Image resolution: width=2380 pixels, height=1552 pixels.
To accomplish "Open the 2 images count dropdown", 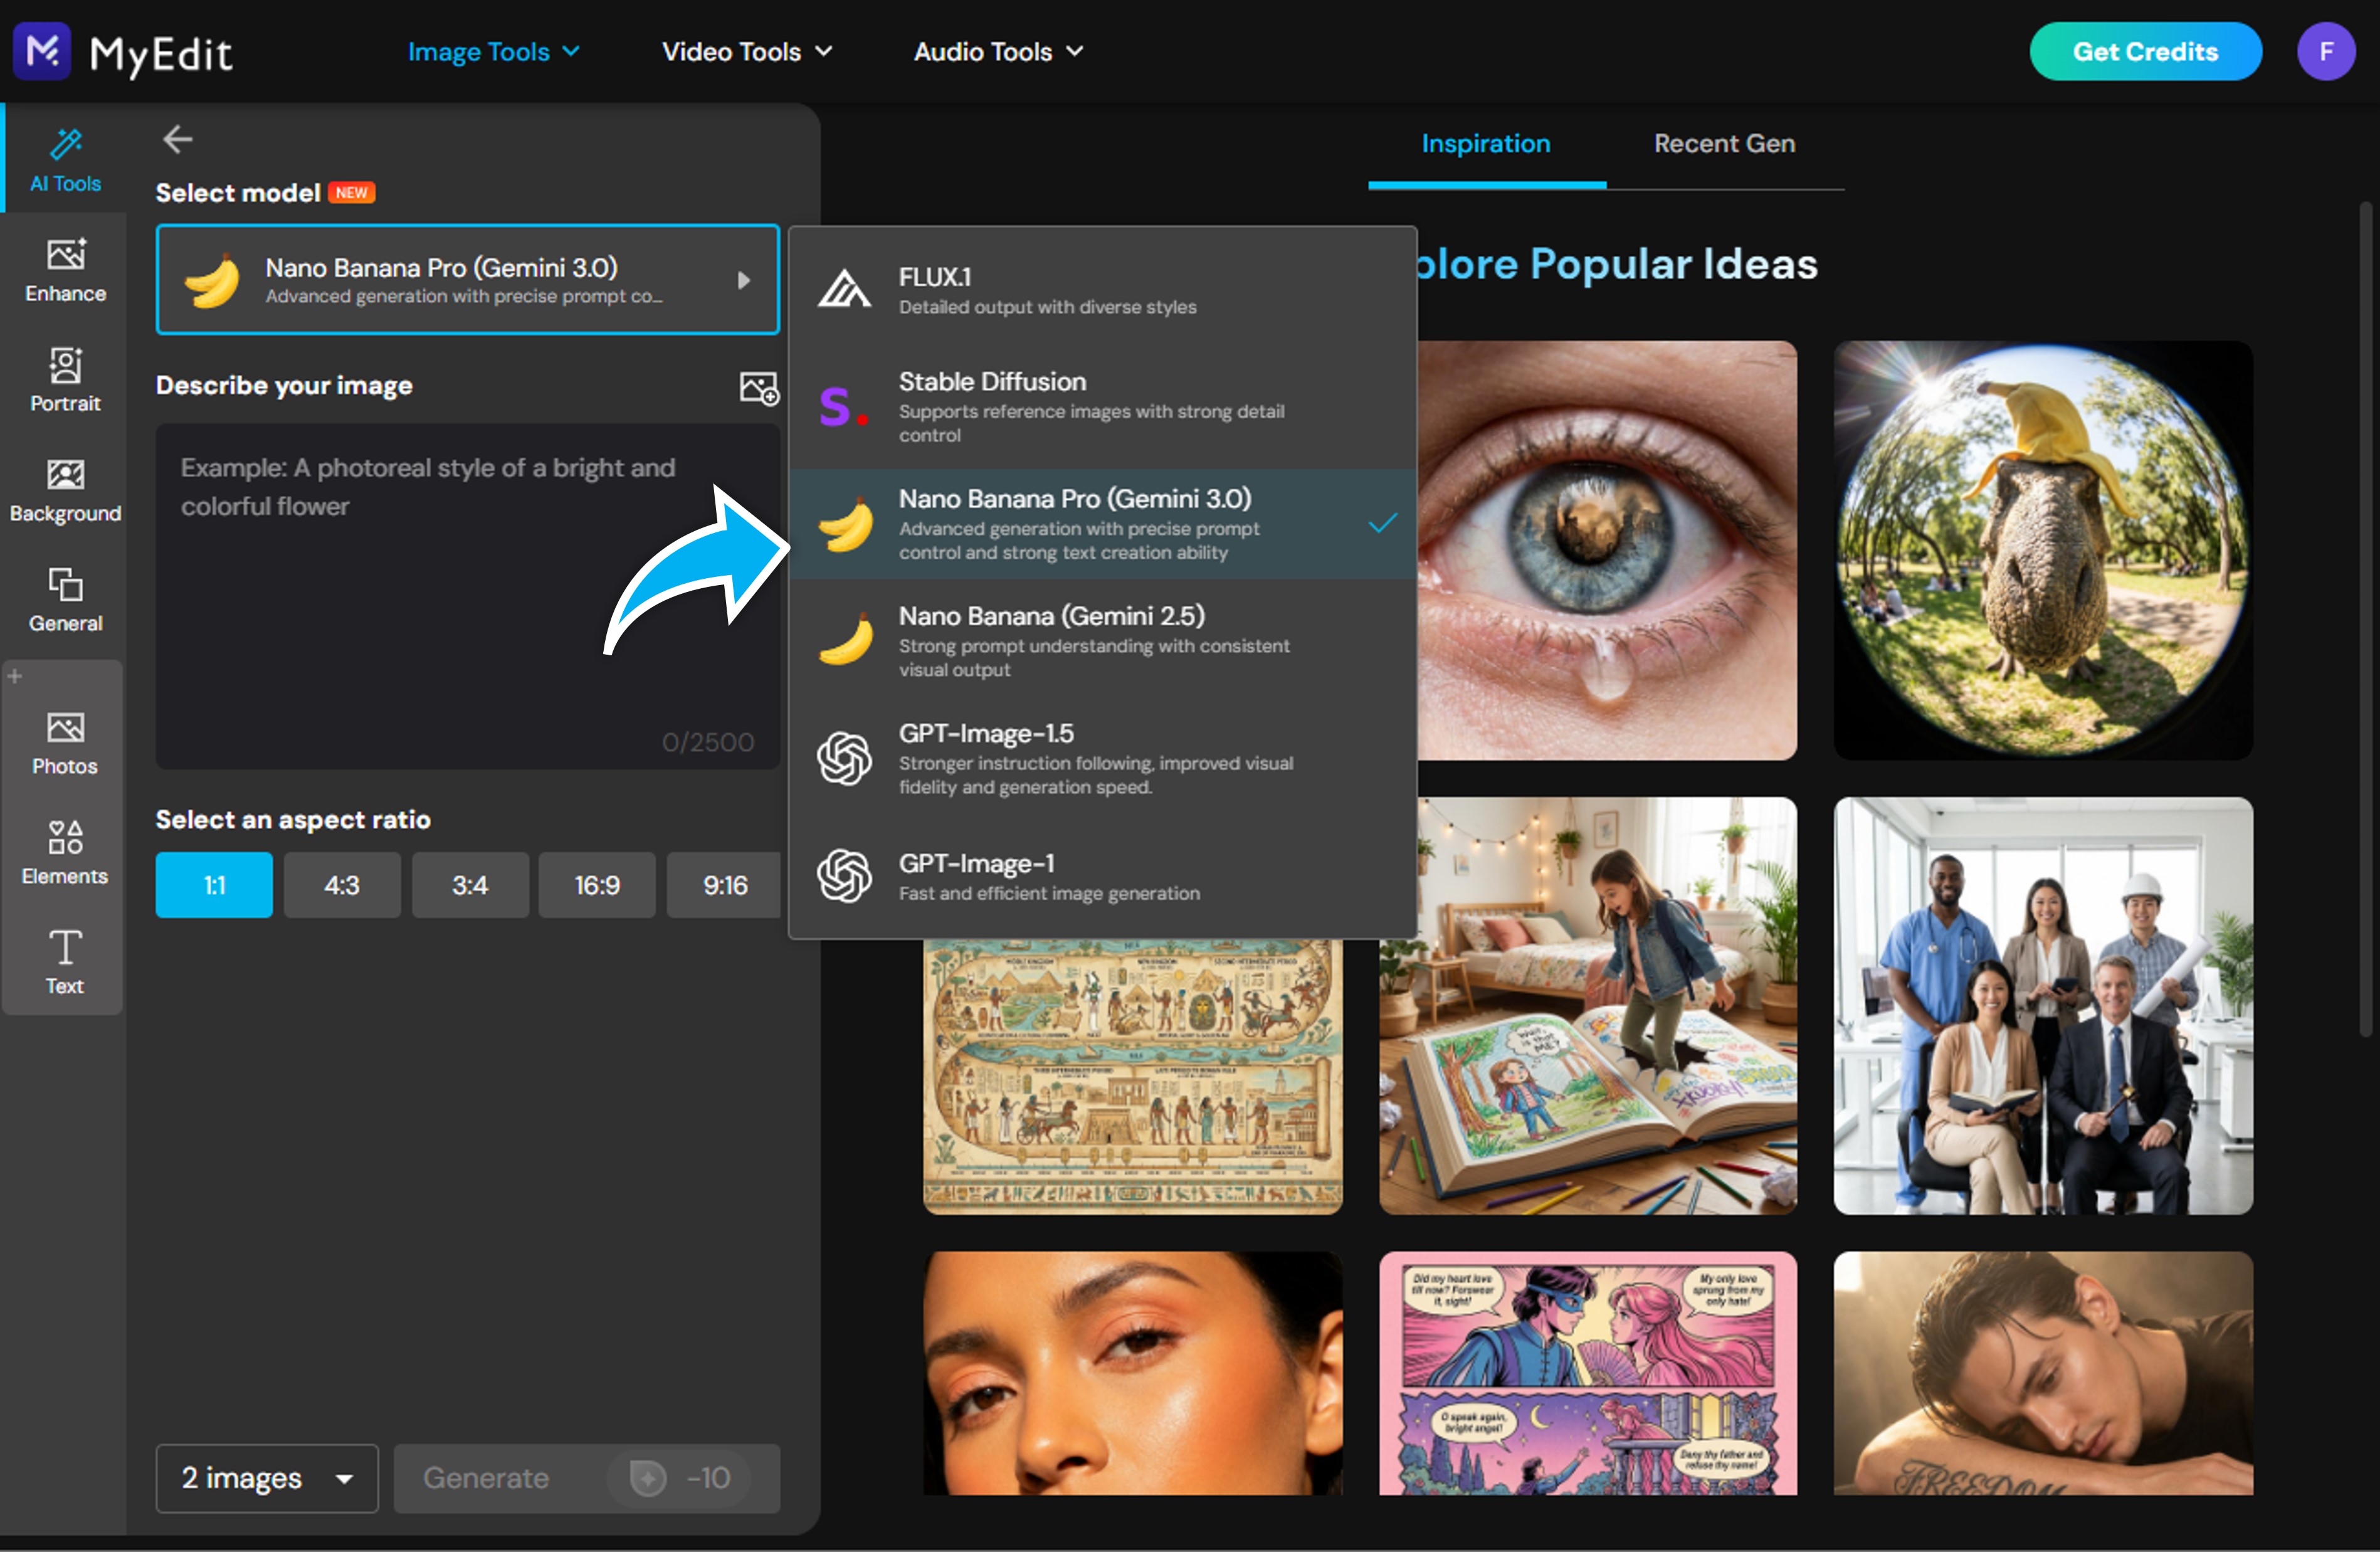I will (x=267, y=1477).
